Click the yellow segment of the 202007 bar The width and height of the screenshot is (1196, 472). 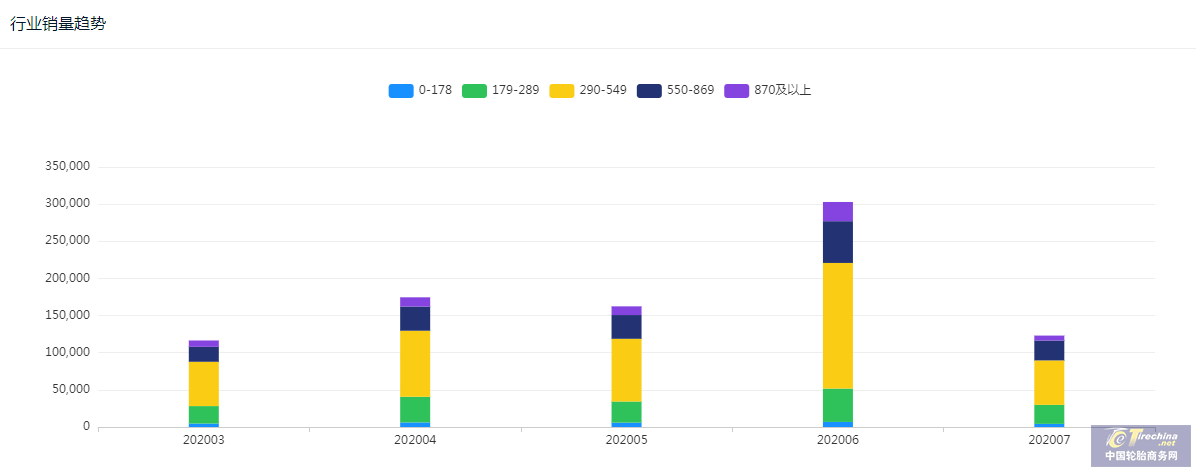pos(1049,383)
